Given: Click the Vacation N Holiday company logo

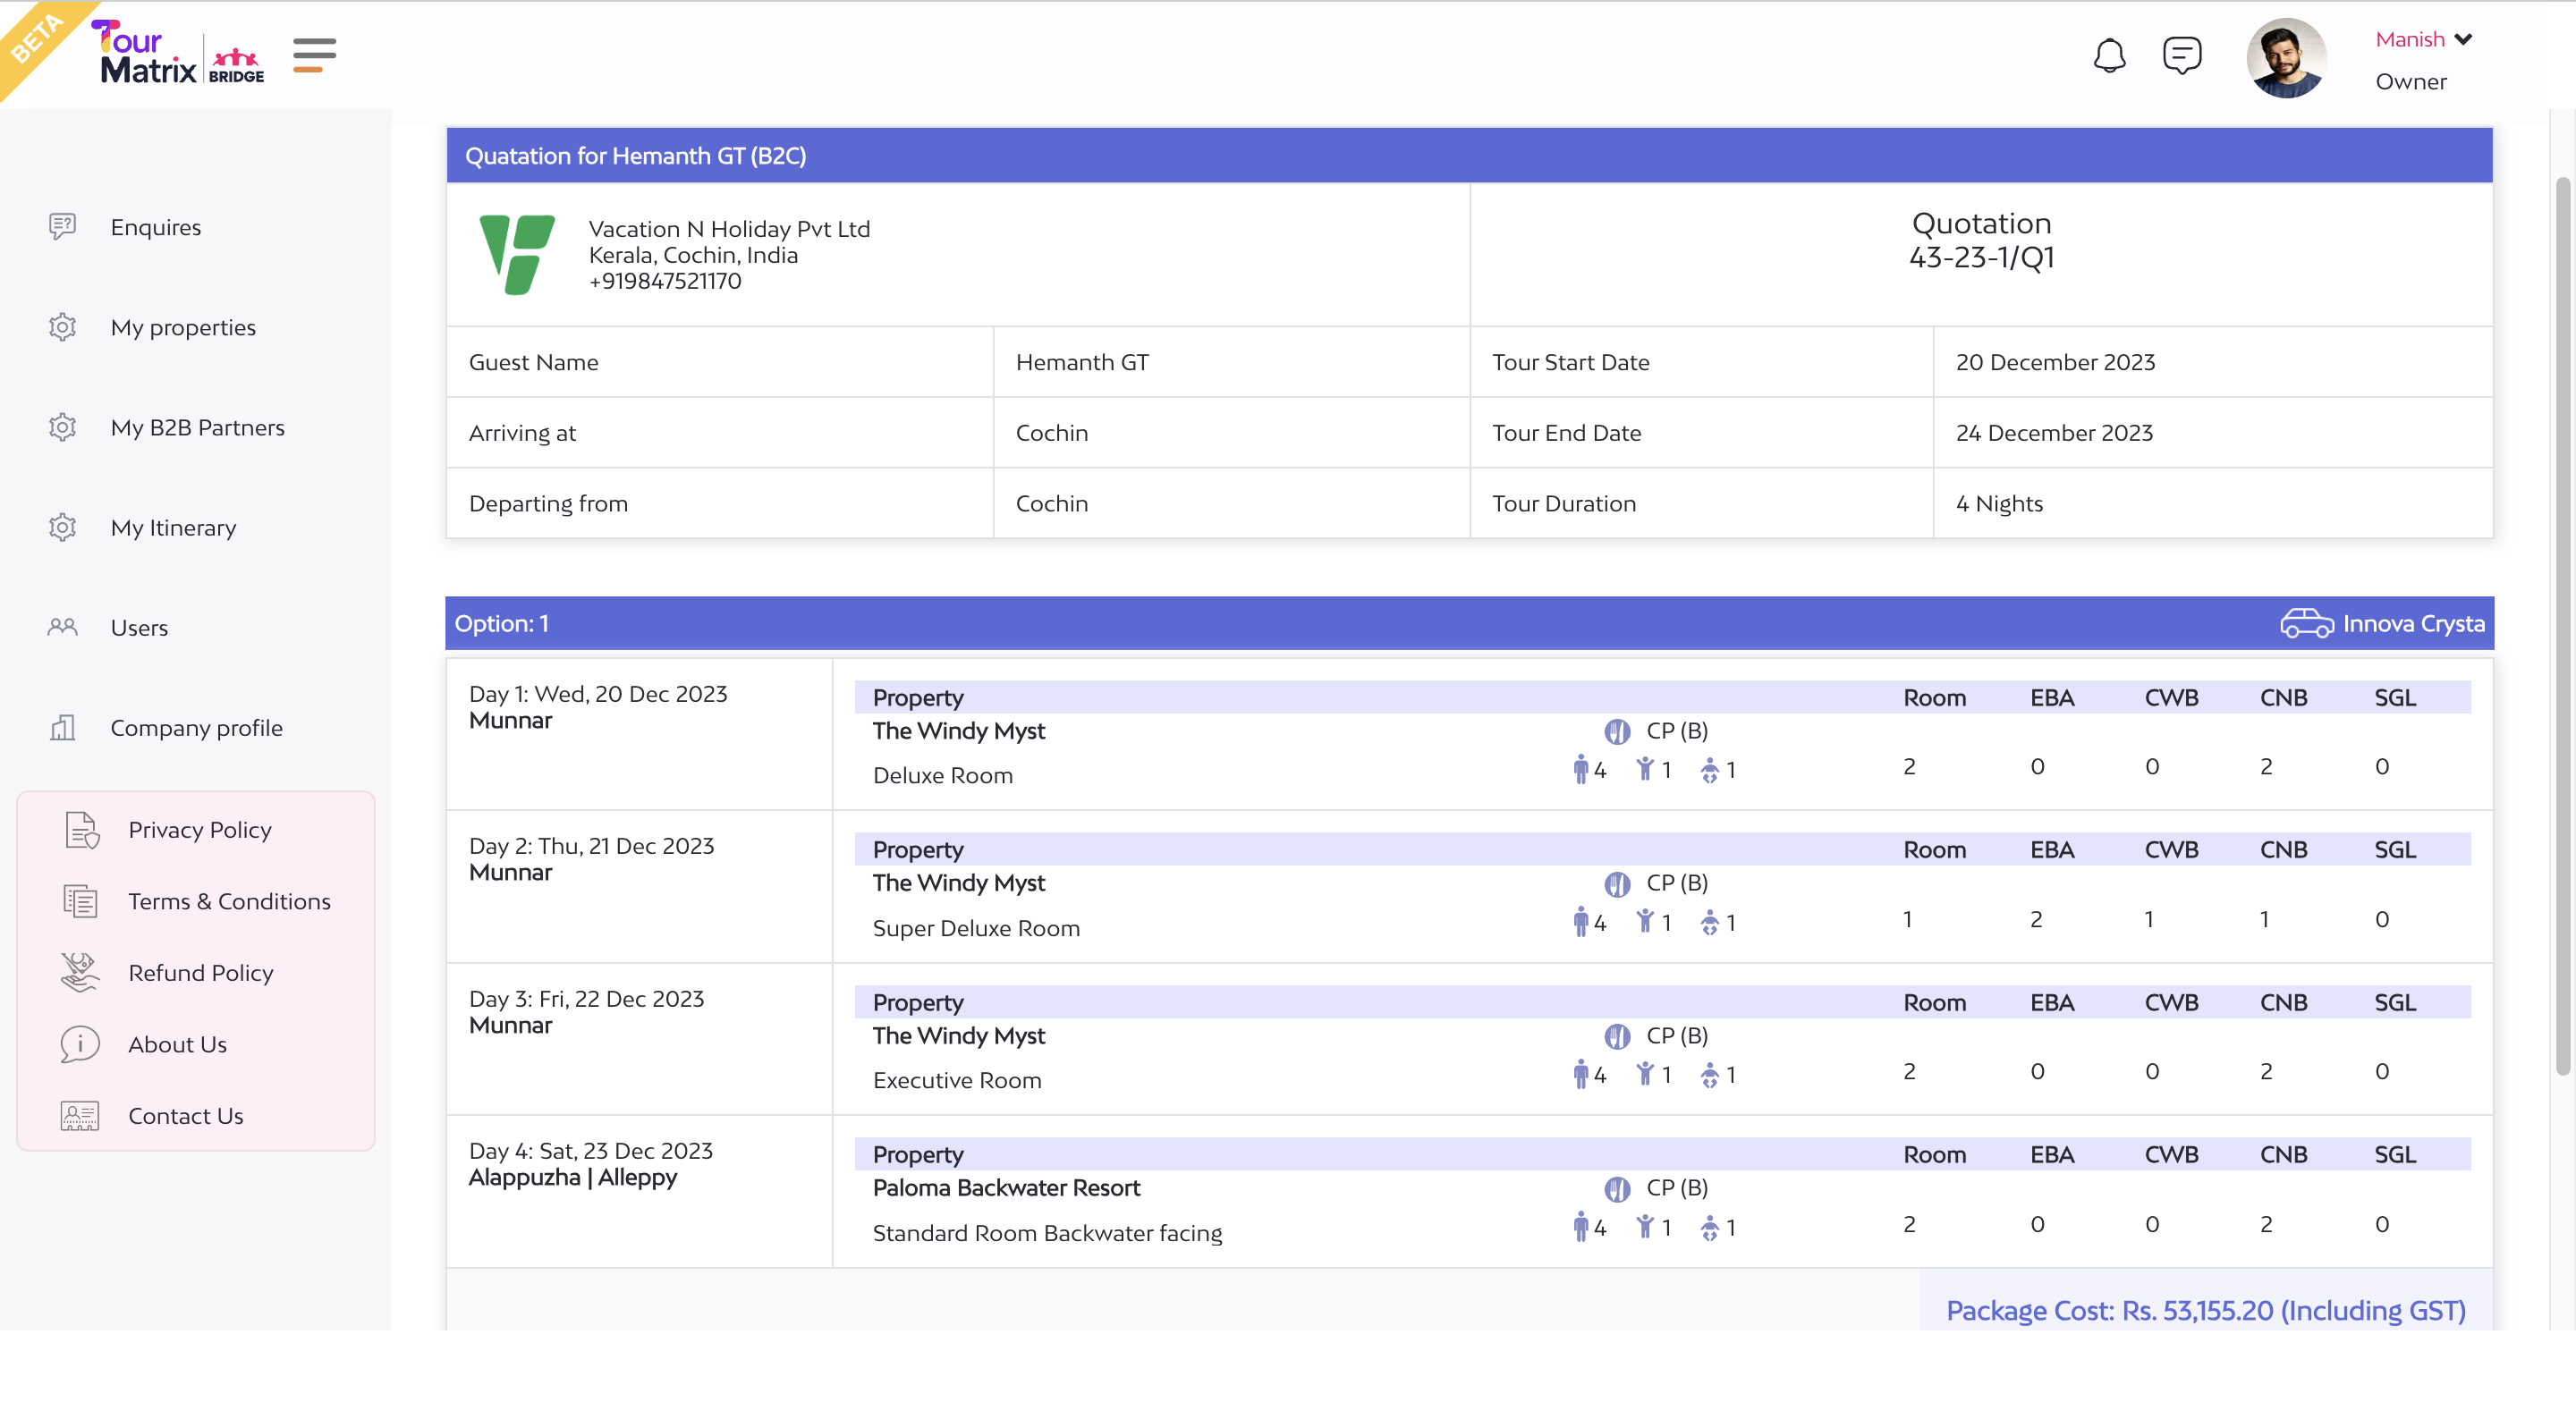Looking at the screenshot, I should point(516,254).
